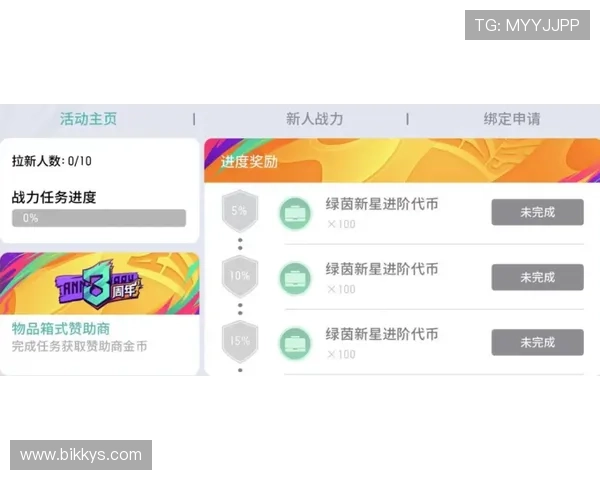Click the 15% shield milestone badge
Screen dimensions: 600x480
tap(240, 341)
